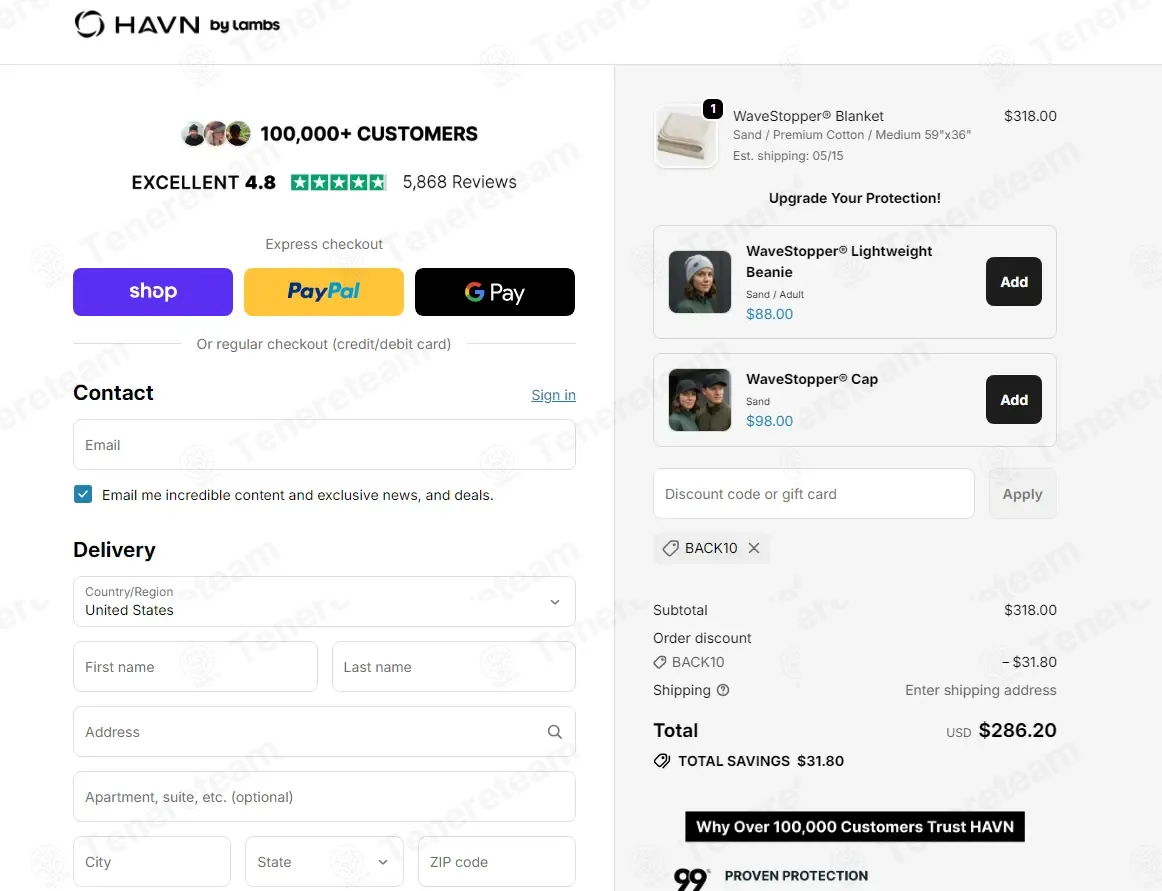Image resolution: width=1162 pixels, height=891 pixels.
Task: Remove the BACK10 discount code
Action: 754,548
